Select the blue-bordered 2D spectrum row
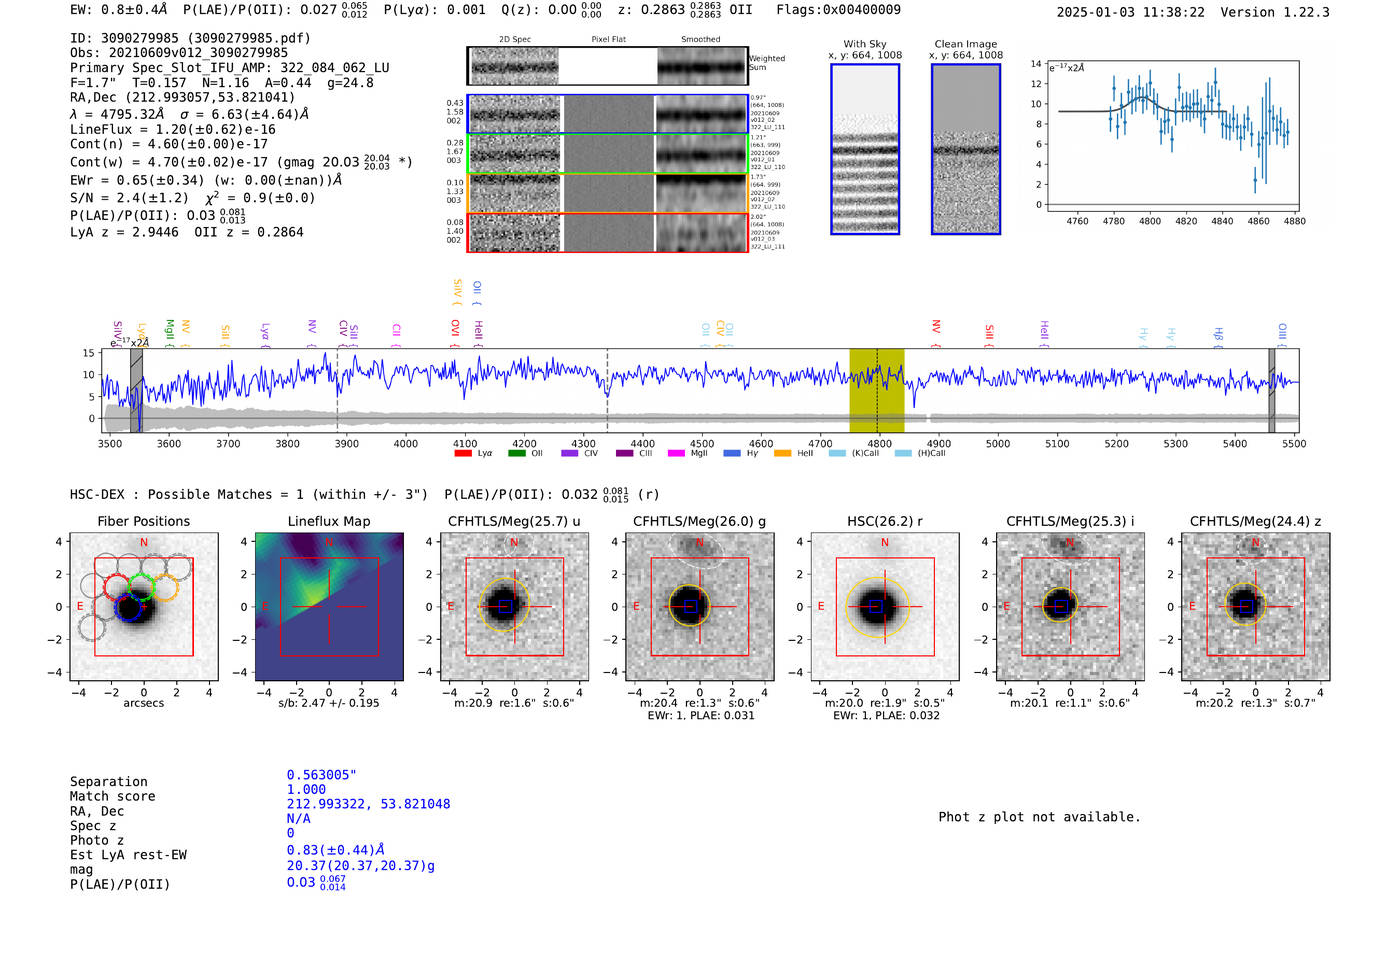The width and height of the screenshot is (1400, 953). (607, 114)
